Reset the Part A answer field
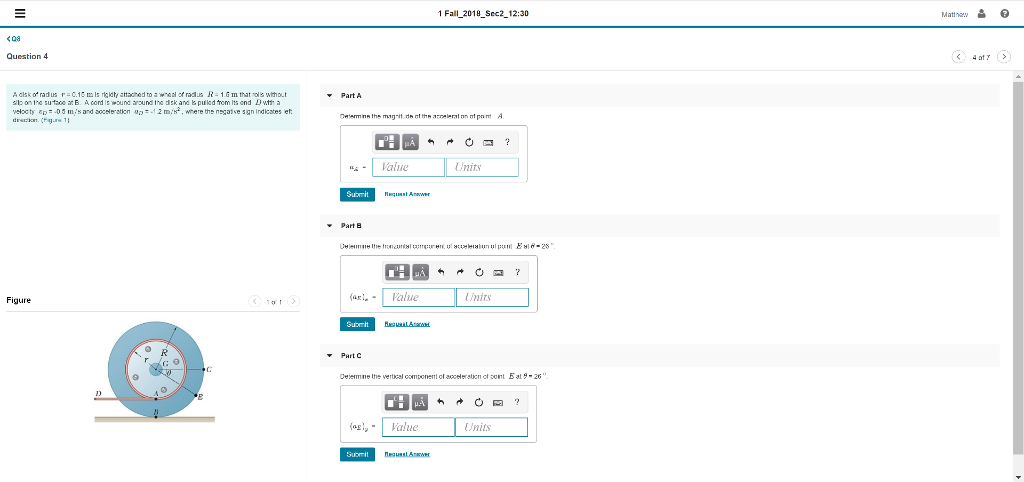This screenshot has width=1024, height=482. click(x=469, y=141)
